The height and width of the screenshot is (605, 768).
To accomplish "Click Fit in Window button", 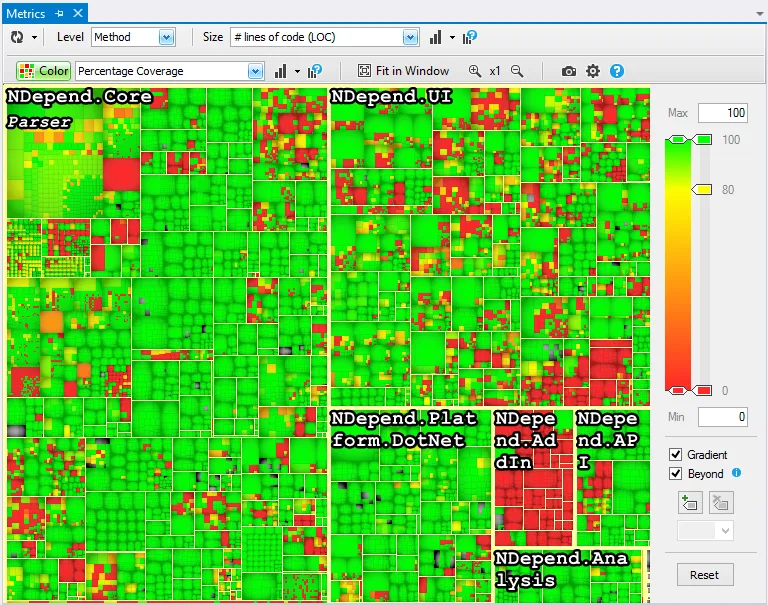I will point(404,71).
